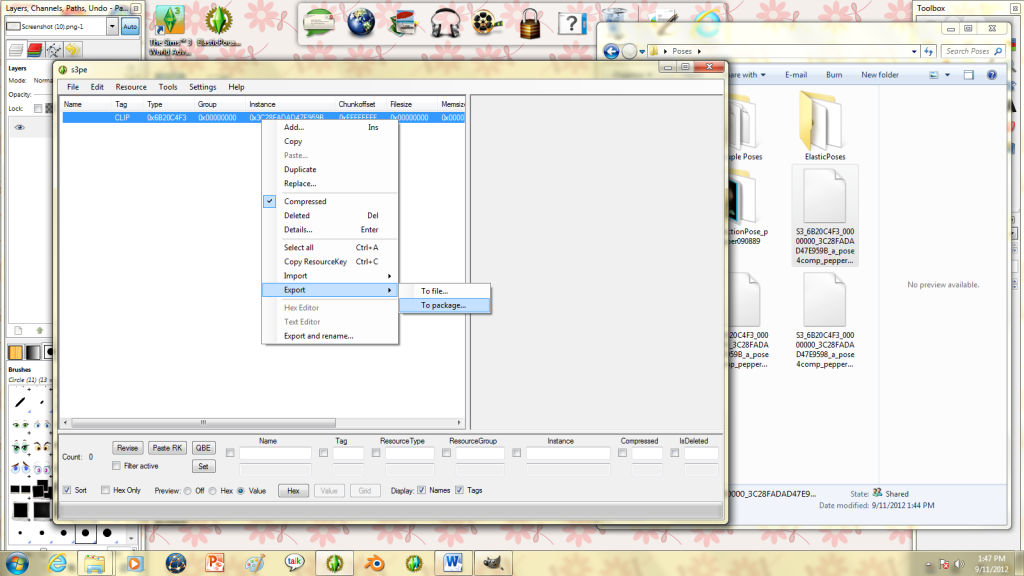
Task: Open Explorer help button
Action: click(x=992, y=75)
